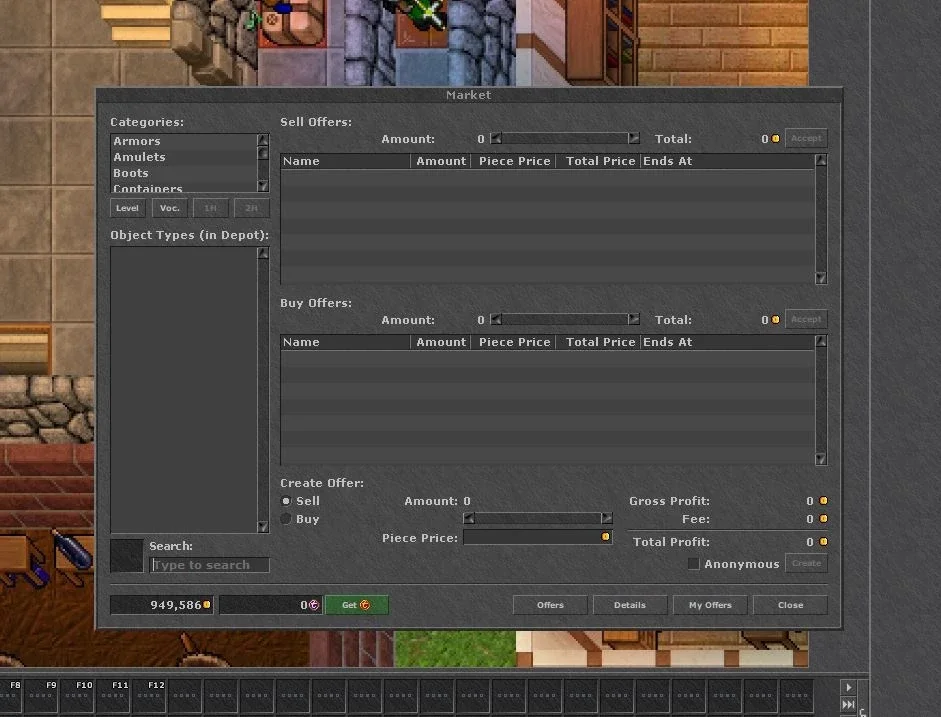Toggle the Voc. filter button

point(169,208)
